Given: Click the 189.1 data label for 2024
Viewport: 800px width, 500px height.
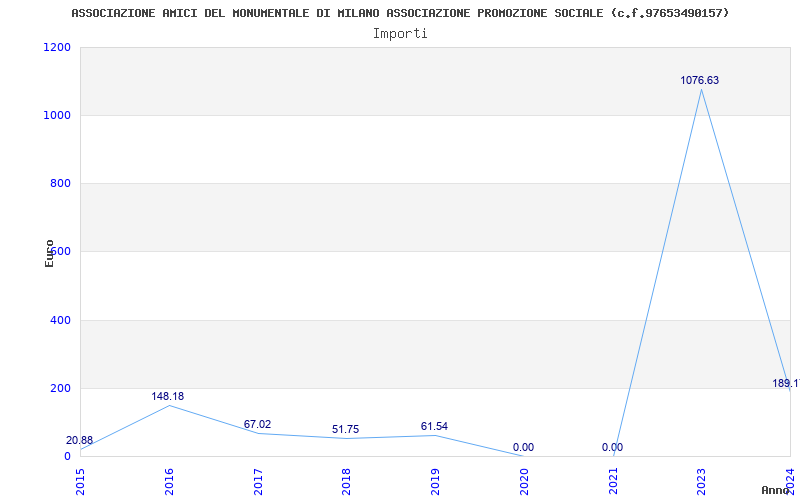Looking at the screenshot, I should (786, 383).
